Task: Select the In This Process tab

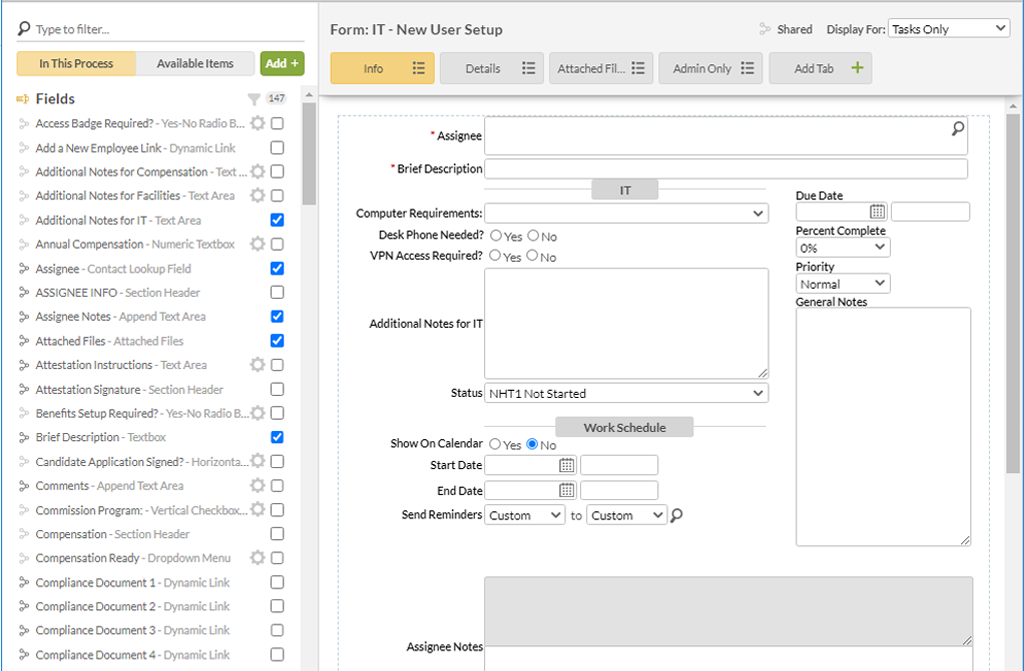Action: 76,63
